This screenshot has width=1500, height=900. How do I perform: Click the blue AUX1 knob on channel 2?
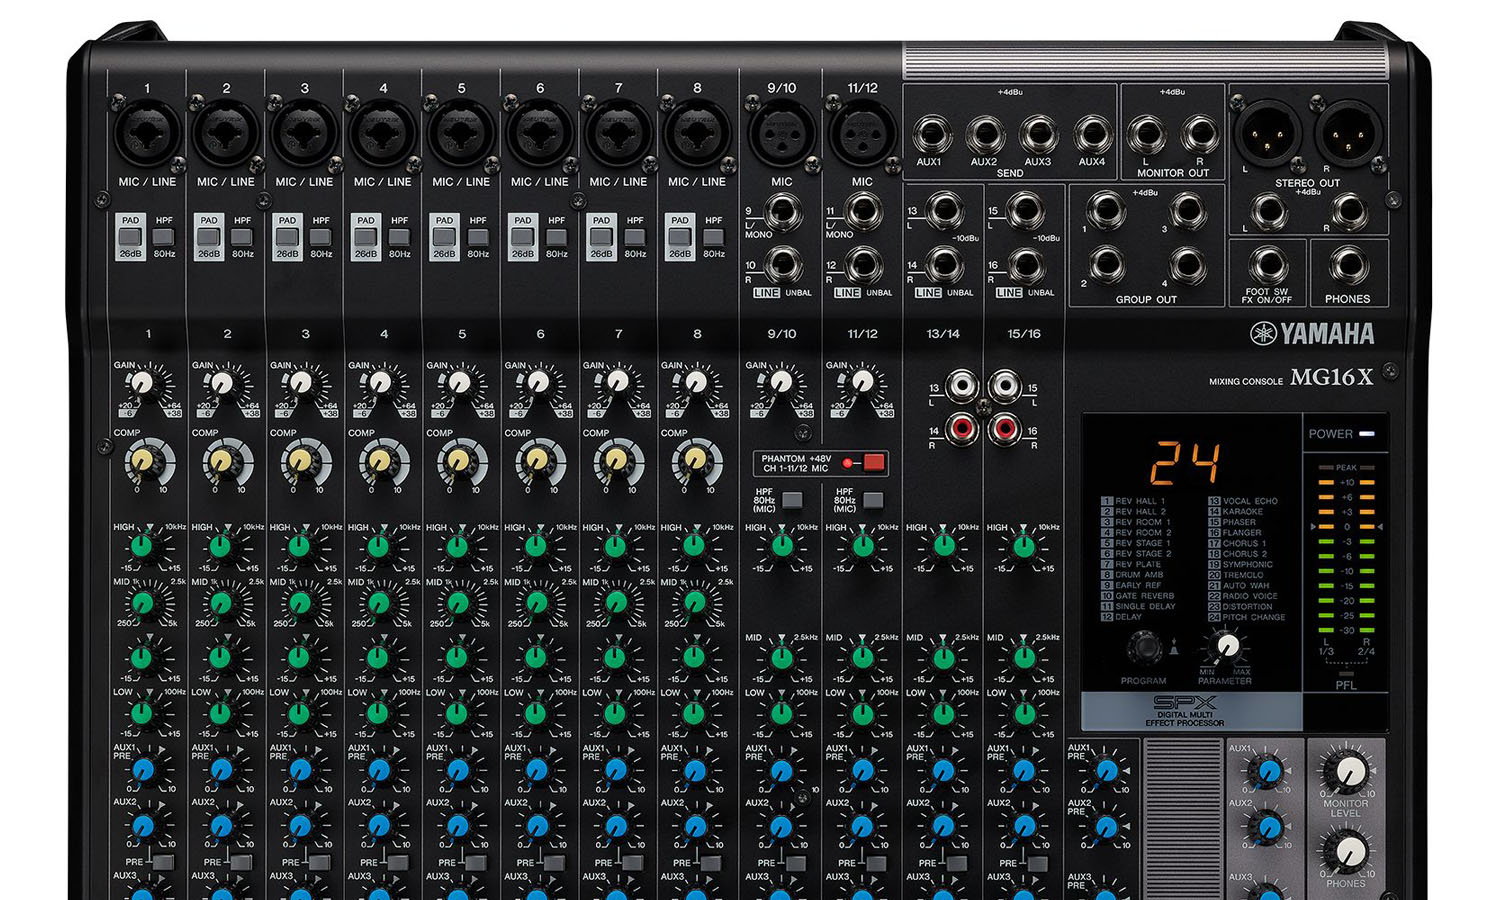221,770
